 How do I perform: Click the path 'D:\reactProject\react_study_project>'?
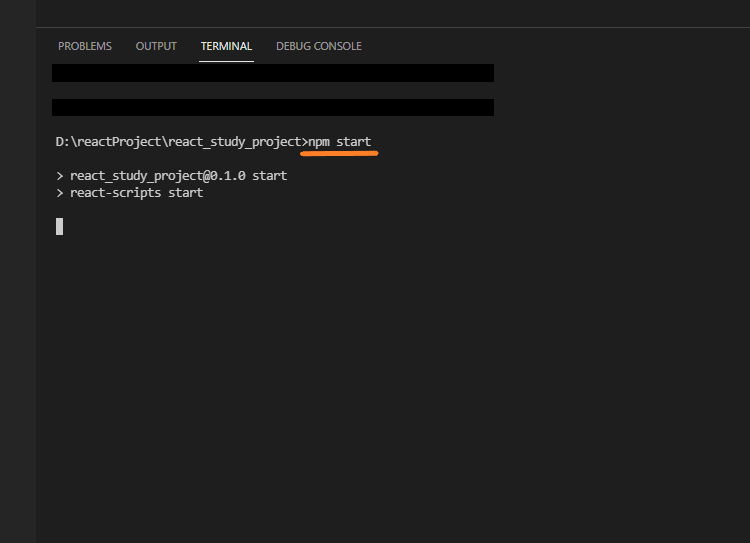coord(182,142)
